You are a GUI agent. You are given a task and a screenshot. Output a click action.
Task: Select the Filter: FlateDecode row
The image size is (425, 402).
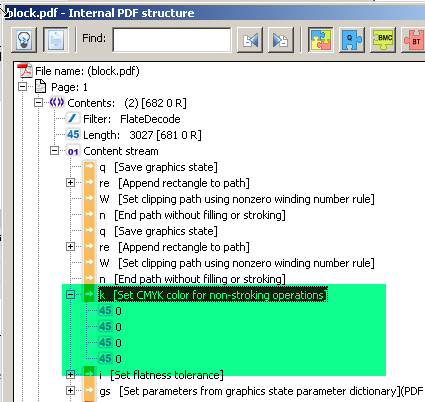coord(132,119)
